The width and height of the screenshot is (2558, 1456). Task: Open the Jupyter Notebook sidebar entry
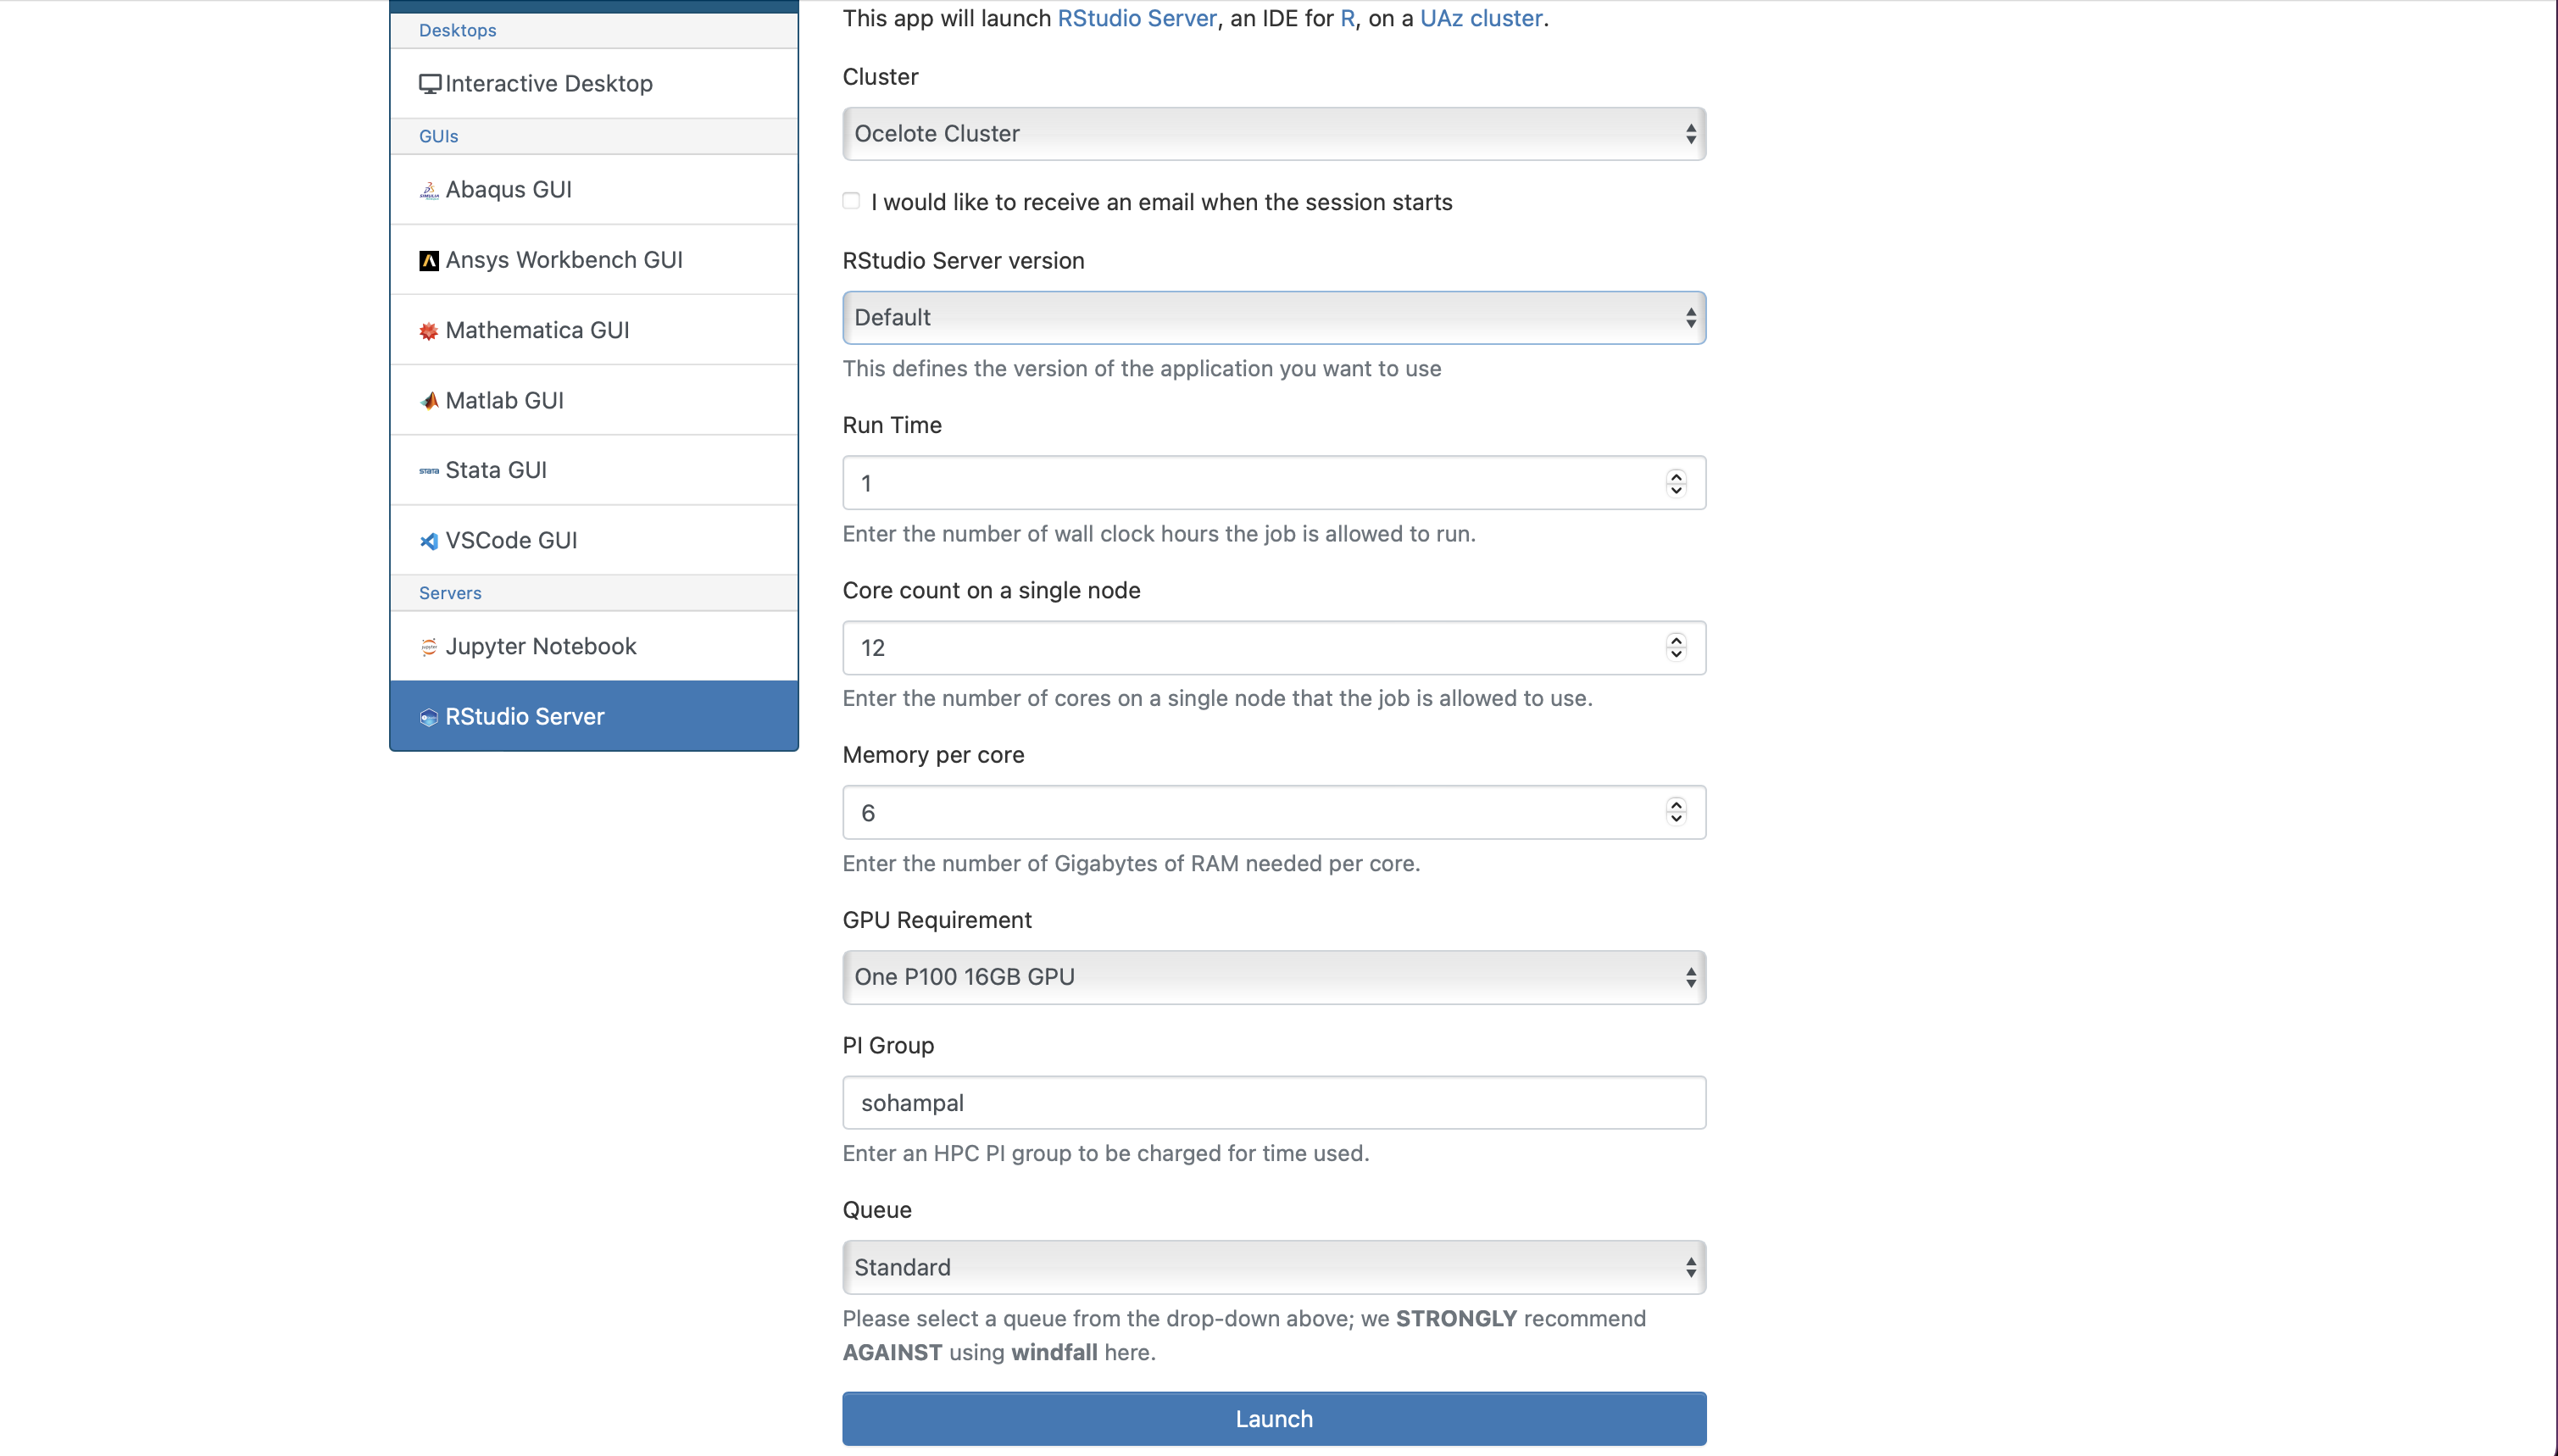tap(540, 646)
